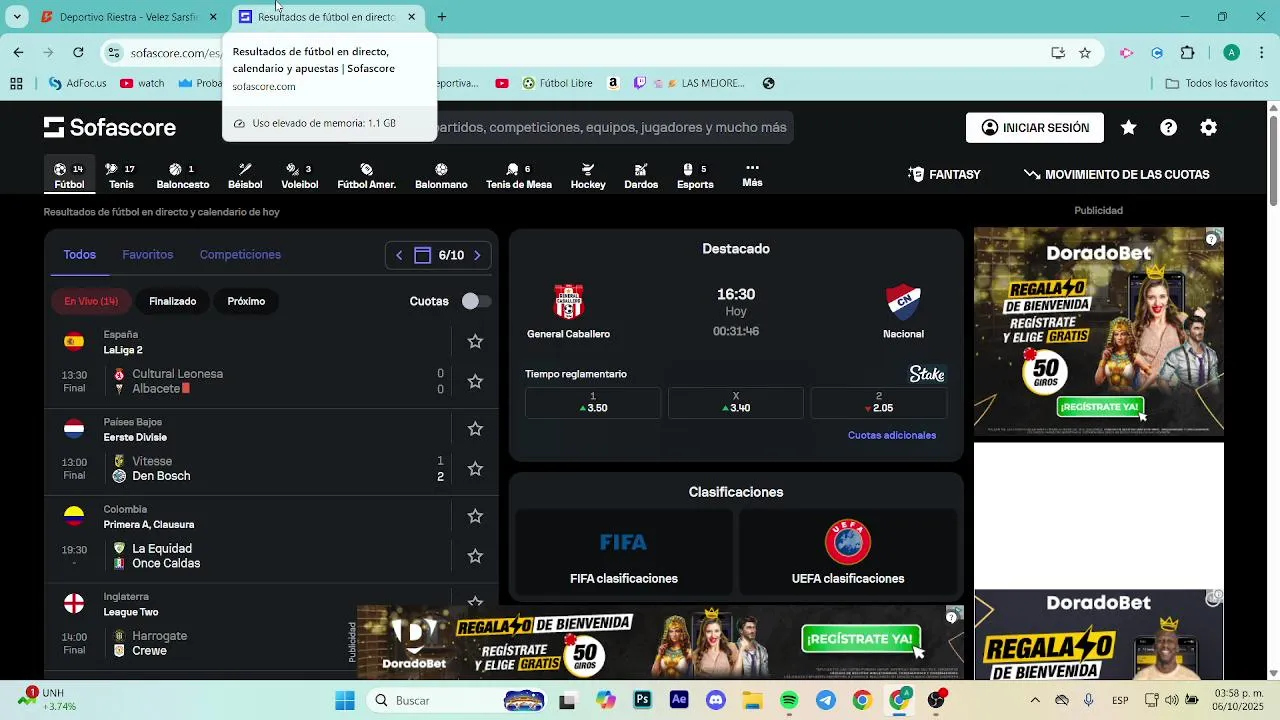Open the Tenis de Mesa category
Image resolution: width=1280 pixels, height=720 pixels.
518,175
